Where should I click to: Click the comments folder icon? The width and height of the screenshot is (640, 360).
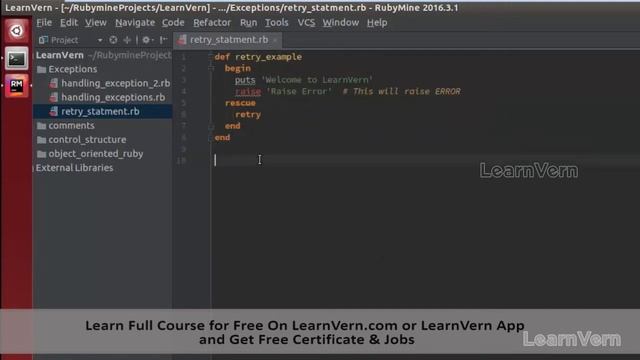click(41, 126)
